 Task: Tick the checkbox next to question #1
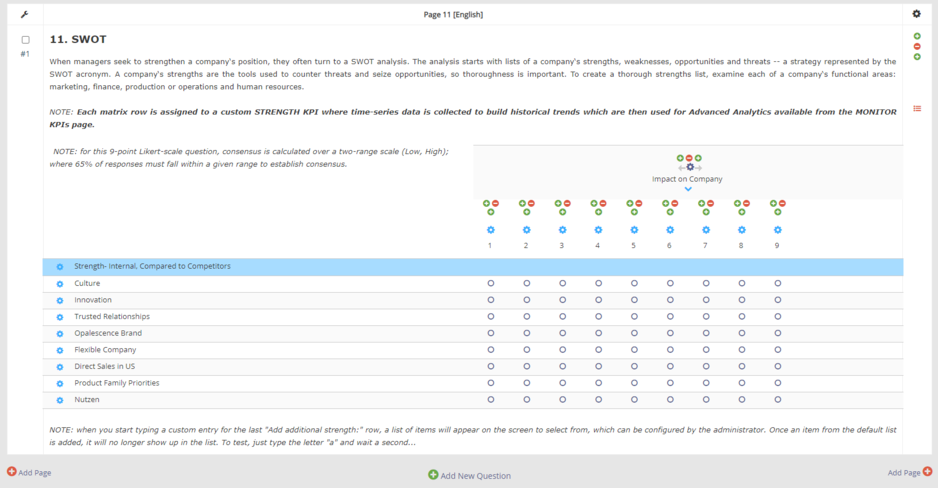pos(26,40)
